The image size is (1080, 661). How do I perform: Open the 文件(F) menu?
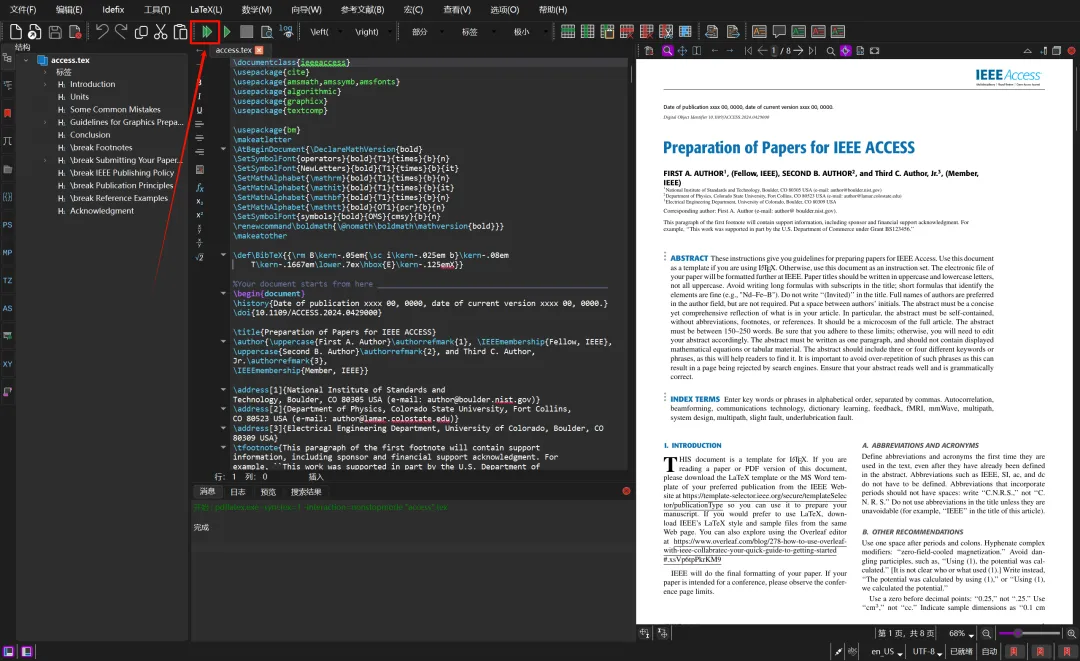(x=23, y=10)
